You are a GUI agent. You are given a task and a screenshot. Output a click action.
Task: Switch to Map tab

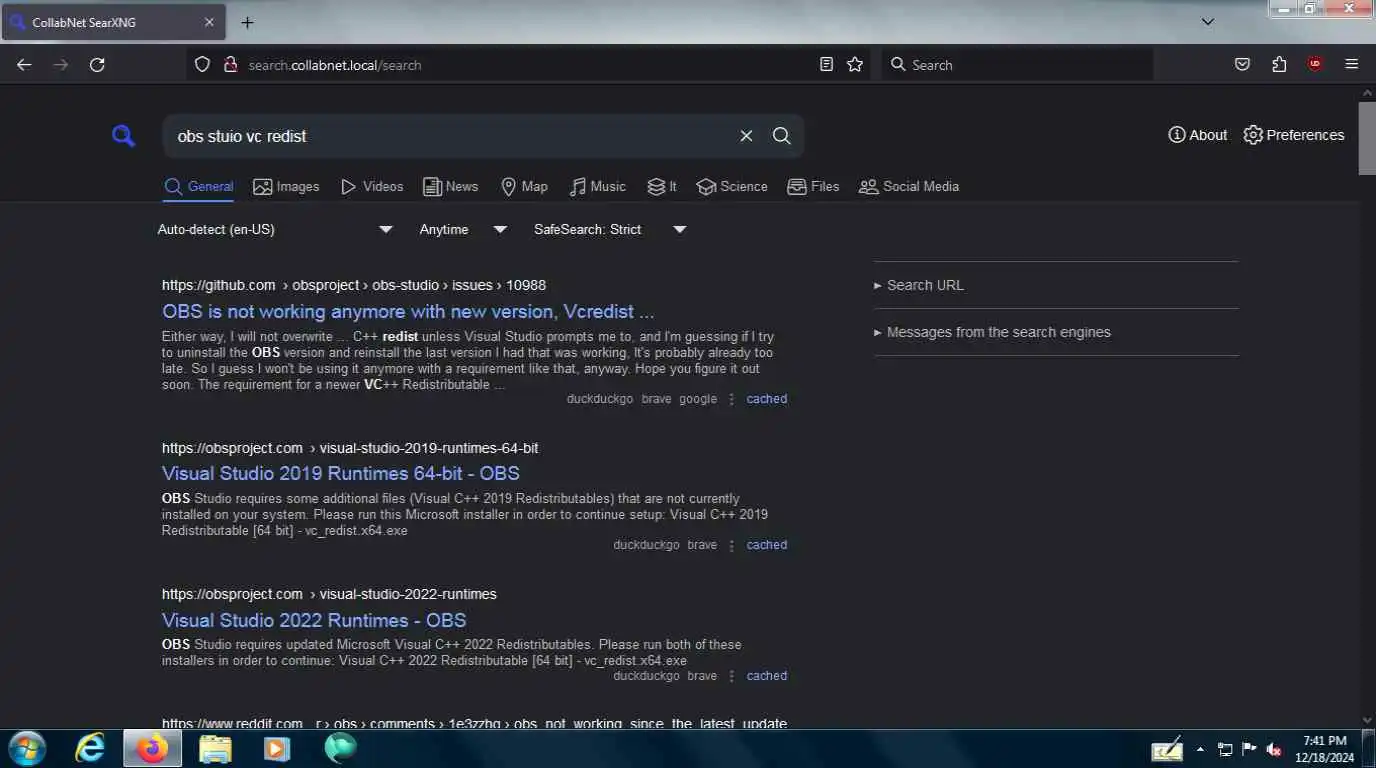click(524, 187)
